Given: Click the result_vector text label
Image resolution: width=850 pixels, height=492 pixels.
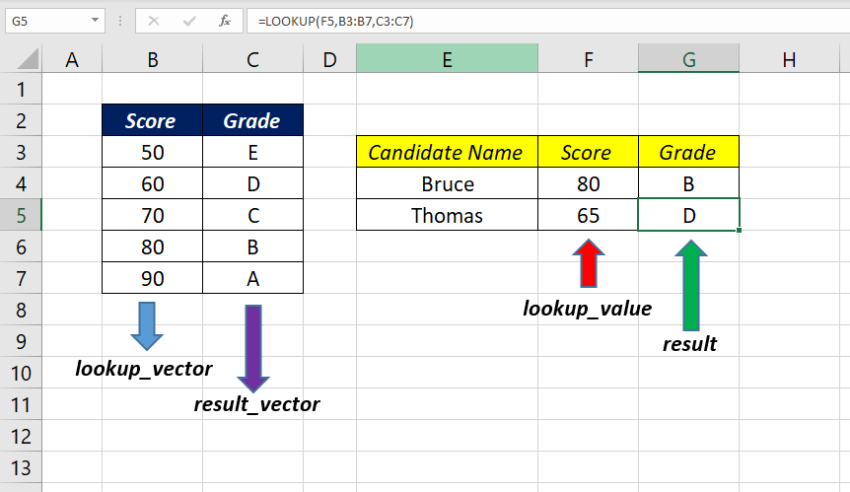Looking at the screenshot, I should (x=257, y=404).
